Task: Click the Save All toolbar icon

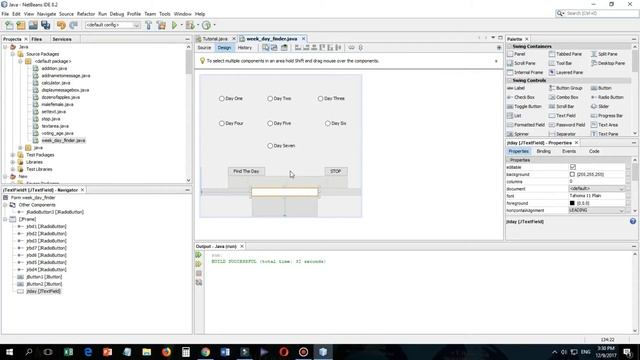Action: coord(45,25)
